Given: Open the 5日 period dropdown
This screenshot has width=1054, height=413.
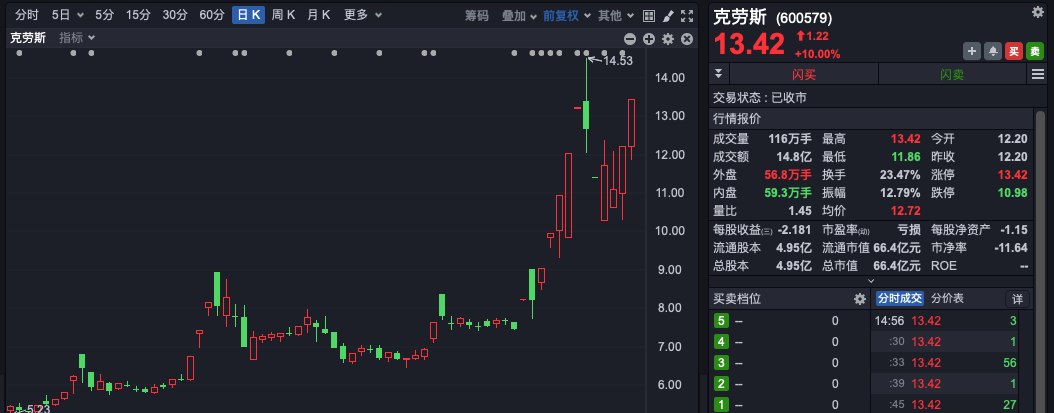Looking at the screenshot, I should (67, 15).
